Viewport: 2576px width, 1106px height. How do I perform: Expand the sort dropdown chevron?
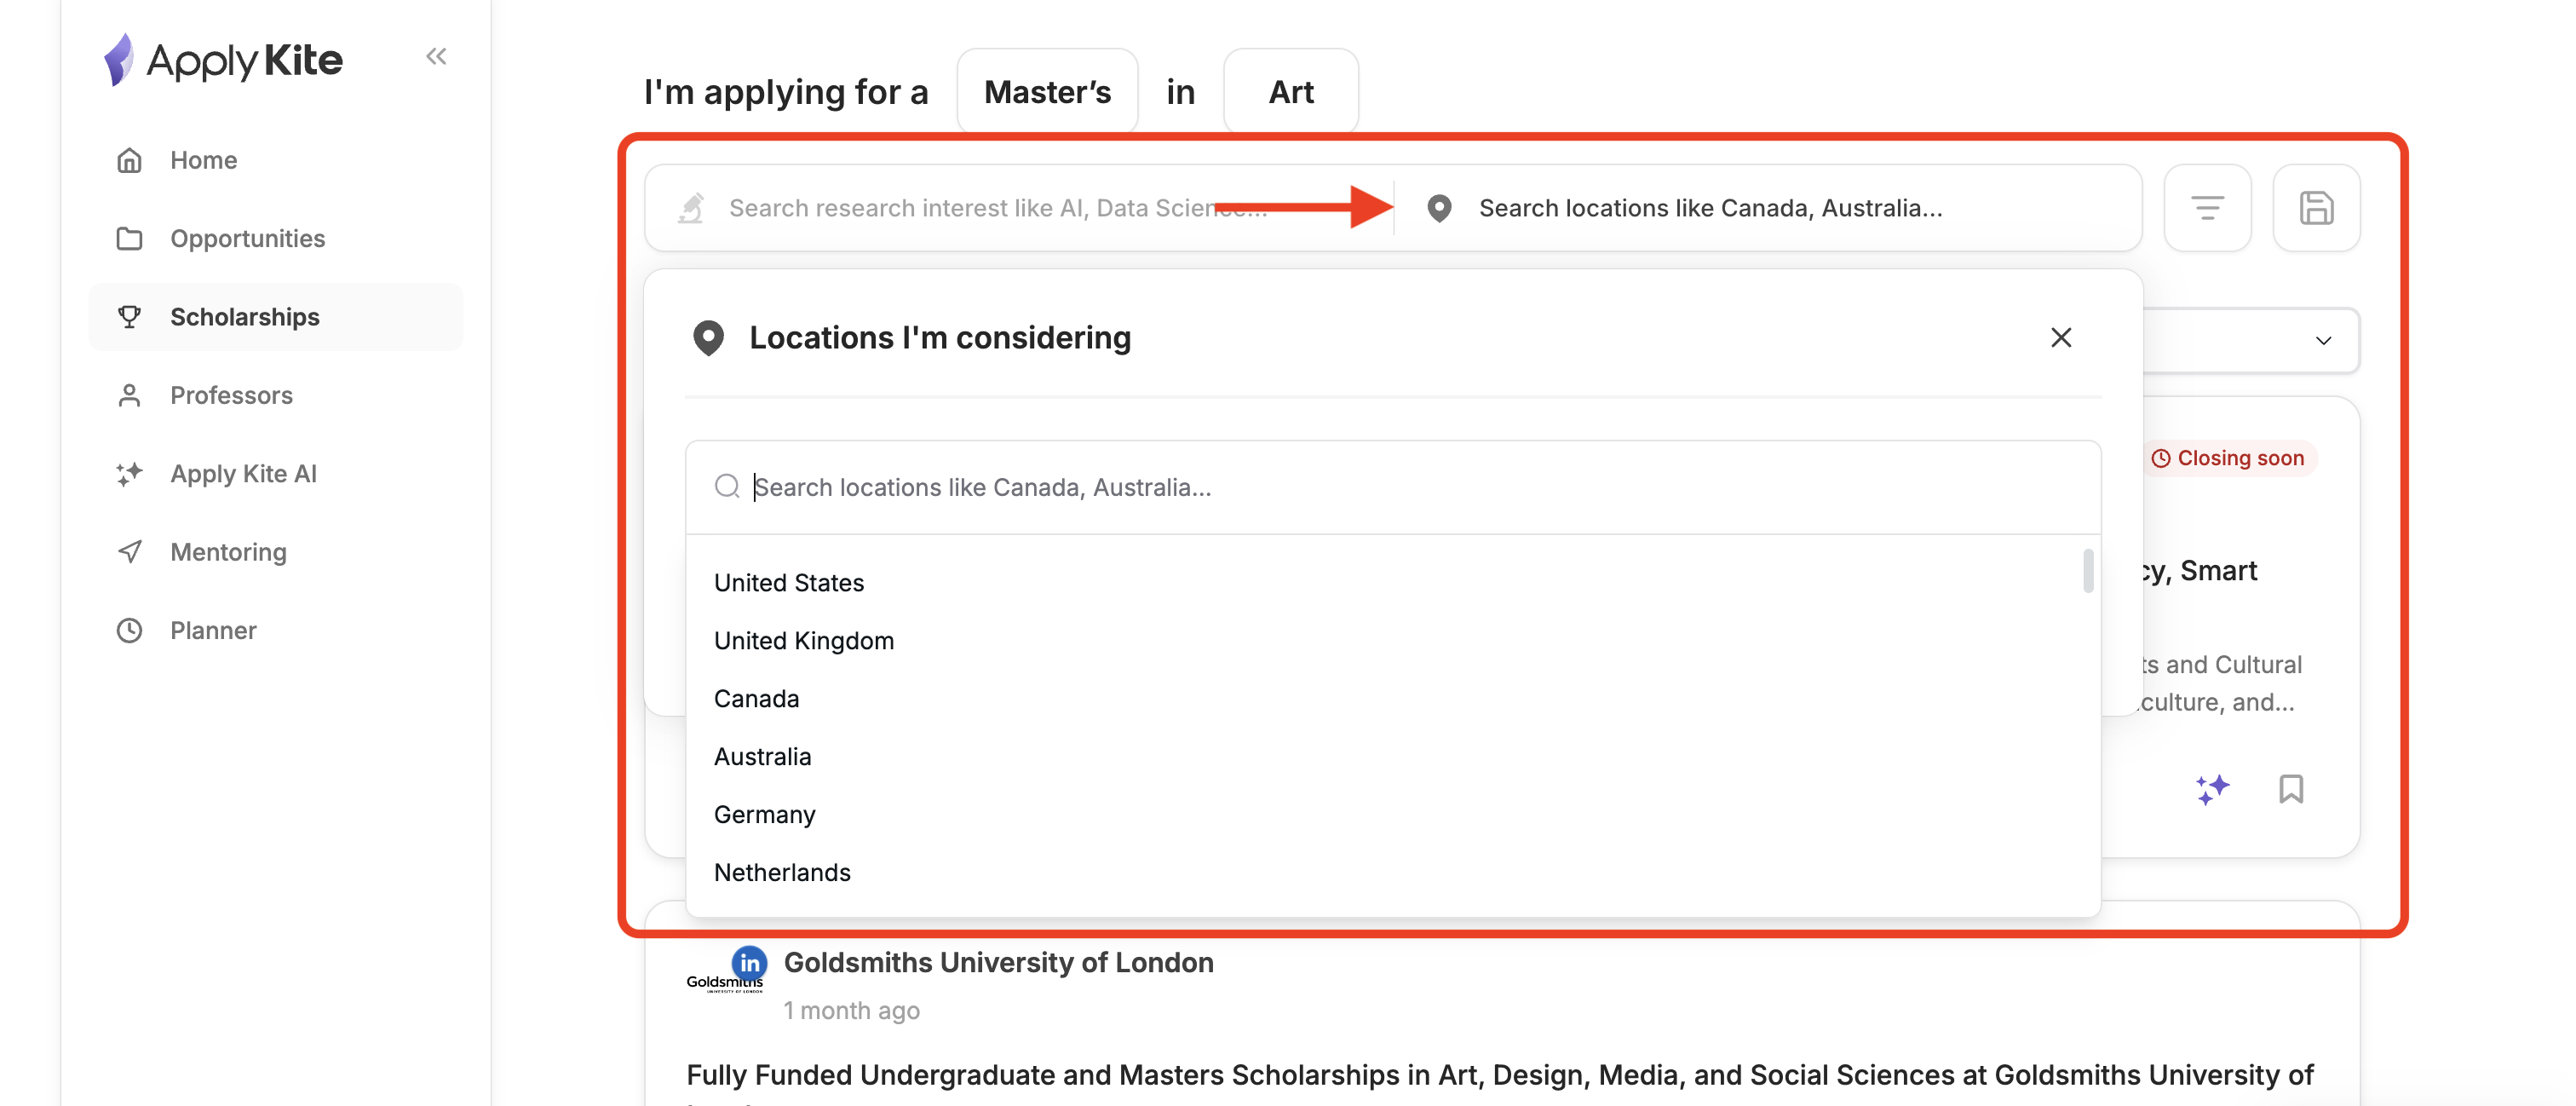2323,341
